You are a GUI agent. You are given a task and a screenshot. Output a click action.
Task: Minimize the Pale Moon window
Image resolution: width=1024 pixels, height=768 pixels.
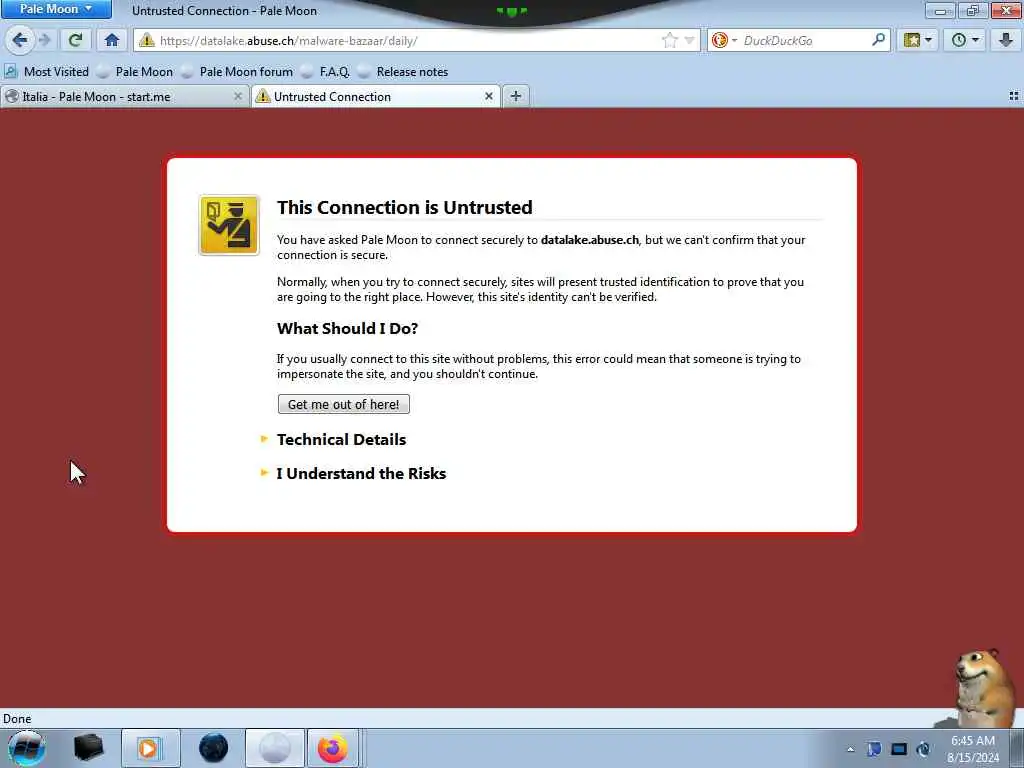point(941,10)
